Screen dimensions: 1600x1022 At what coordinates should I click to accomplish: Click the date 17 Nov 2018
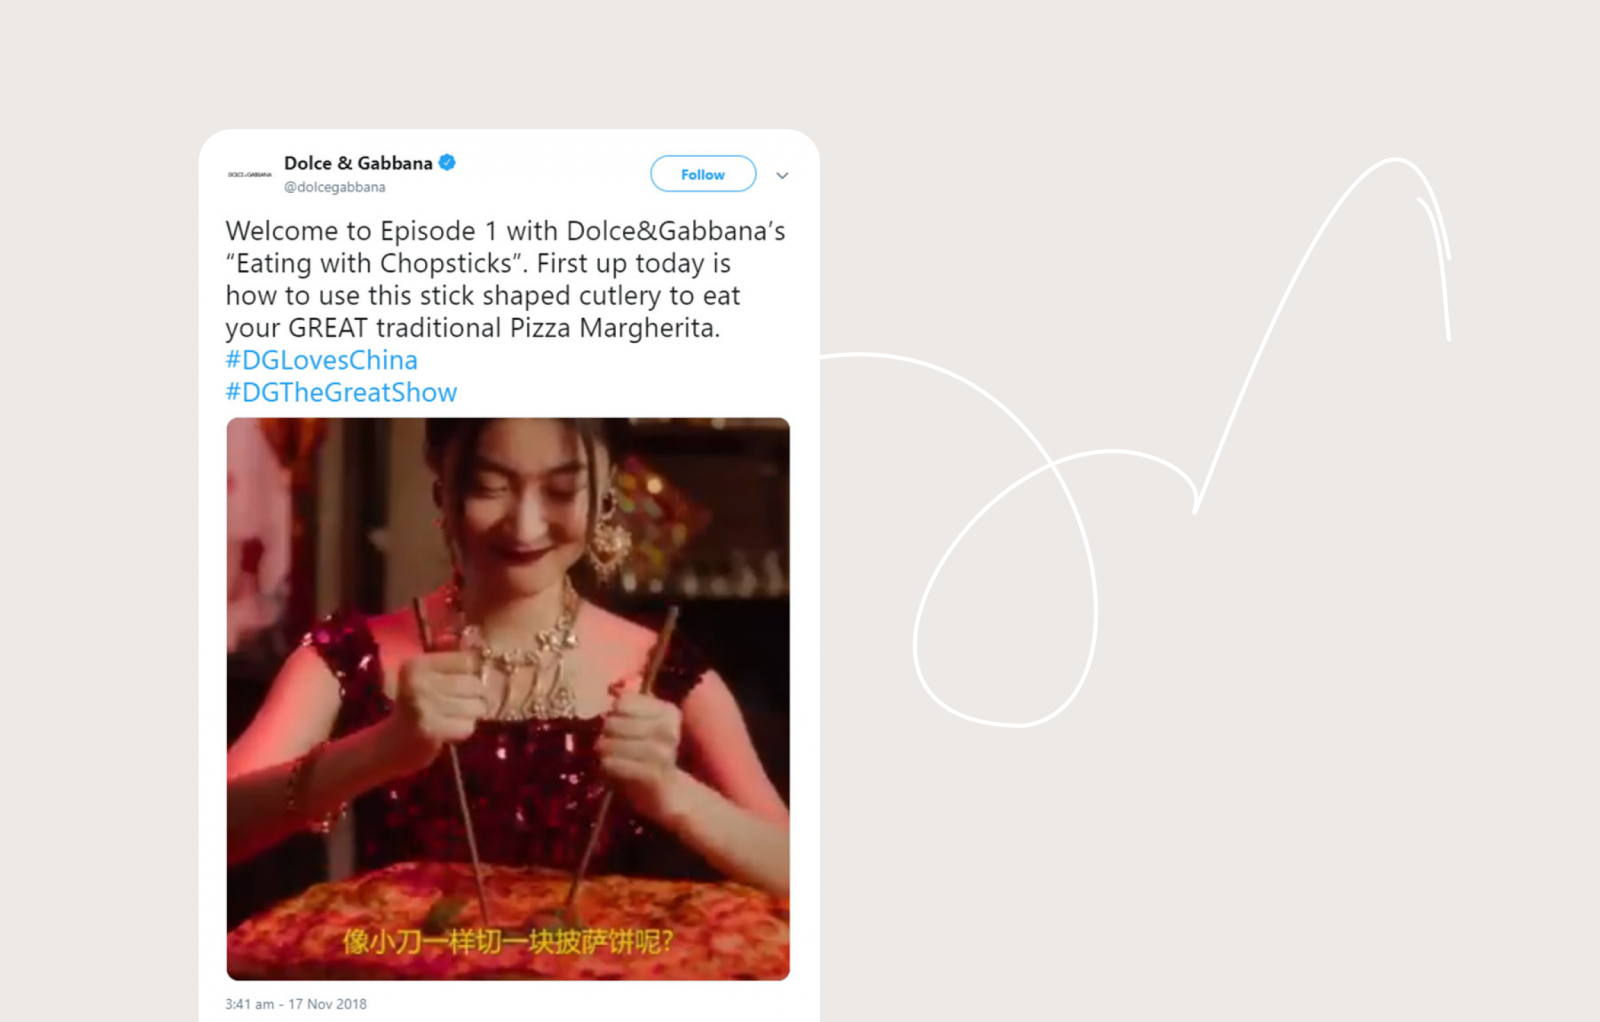(x=327, y=1004)
